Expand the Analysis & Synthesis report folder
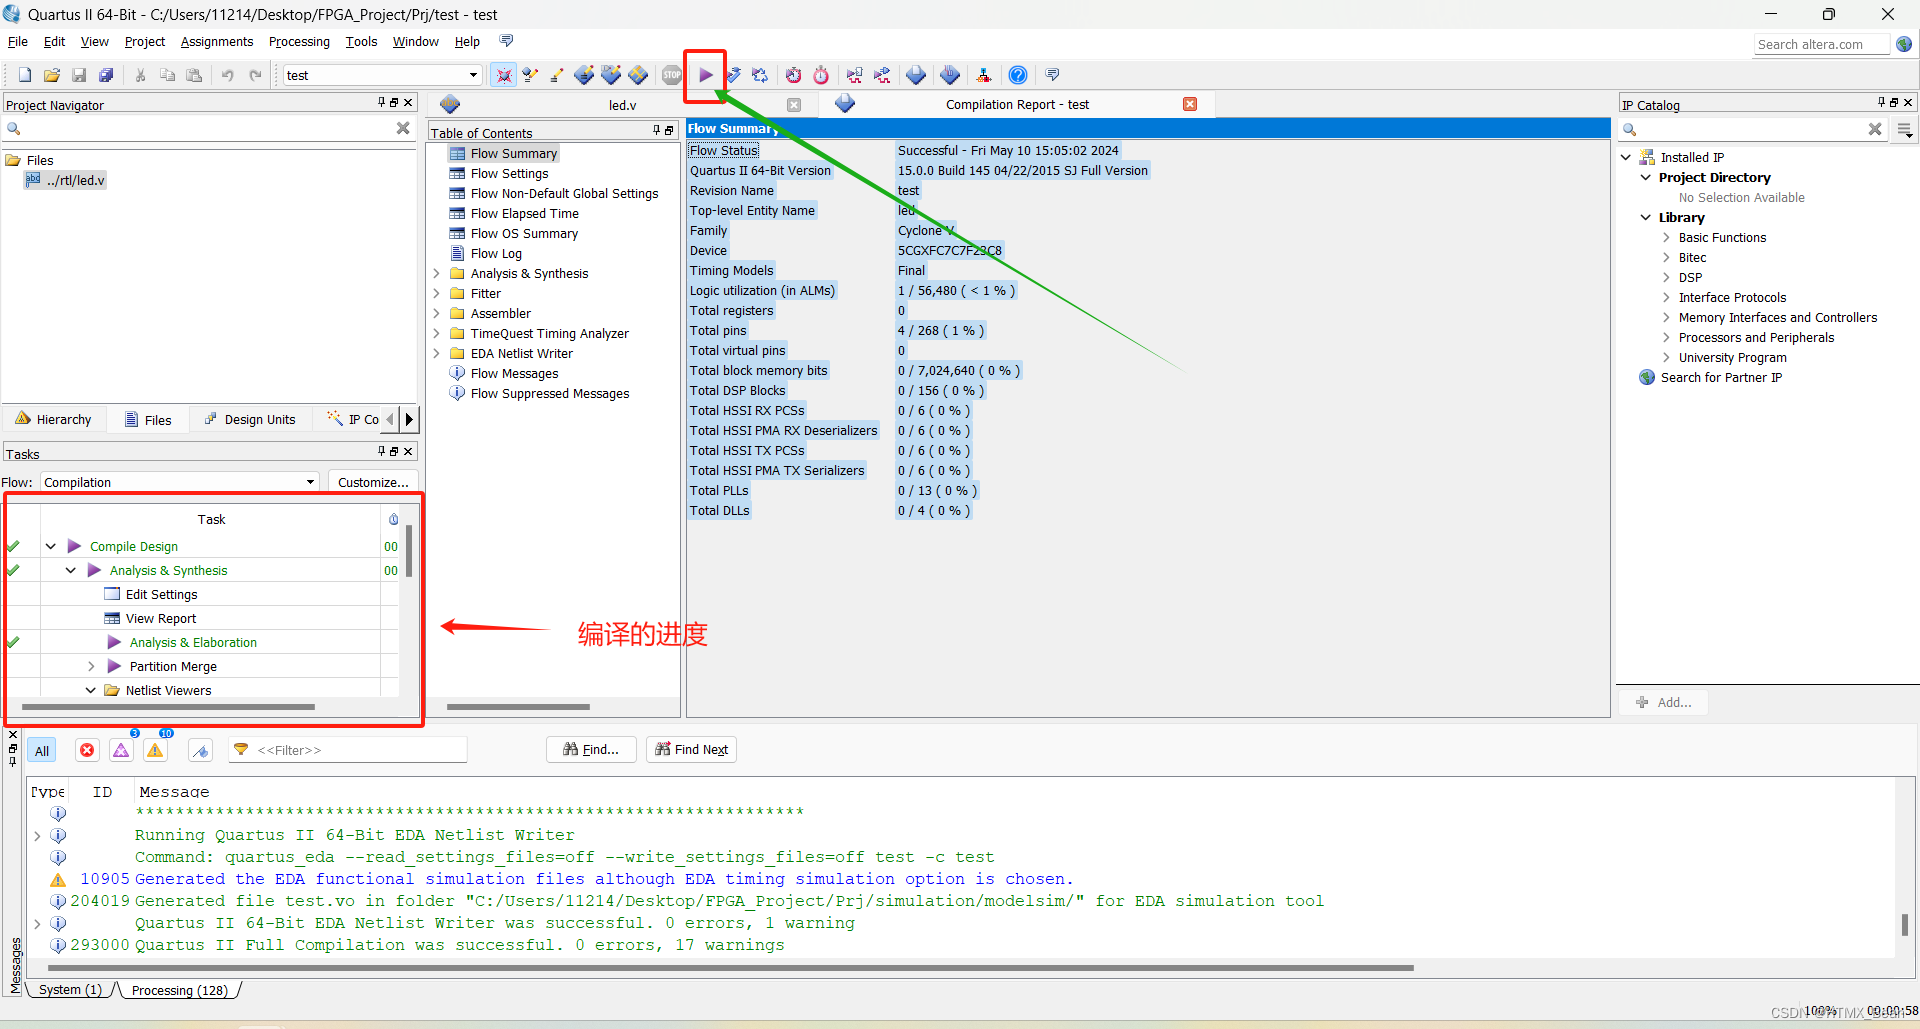The height and width of the screenshot is (1029, 1920). coord(437,273)
